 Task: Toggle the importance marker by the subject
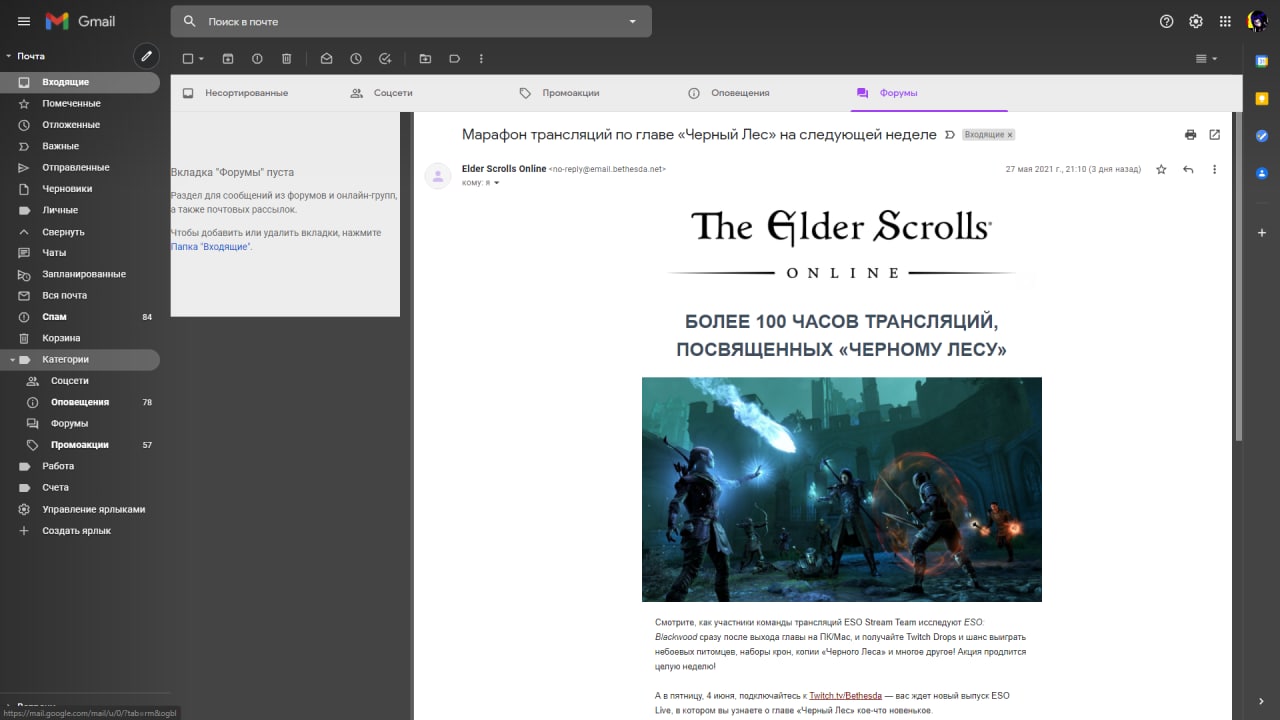coord(950,134)
